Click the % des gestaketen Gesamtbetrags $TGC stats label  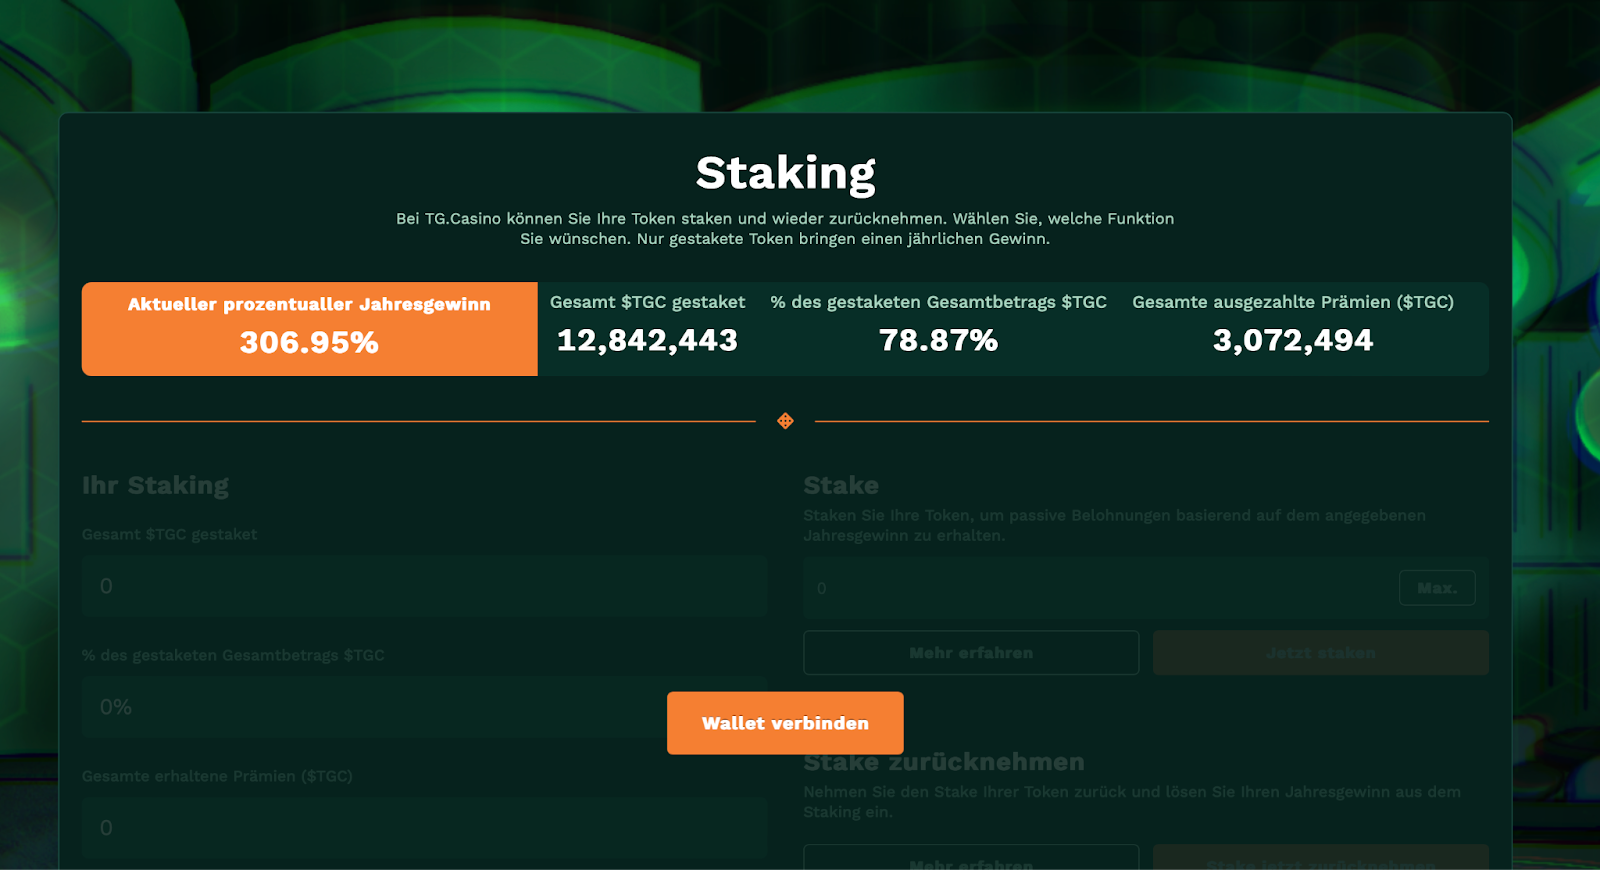[x=938, y=302]
